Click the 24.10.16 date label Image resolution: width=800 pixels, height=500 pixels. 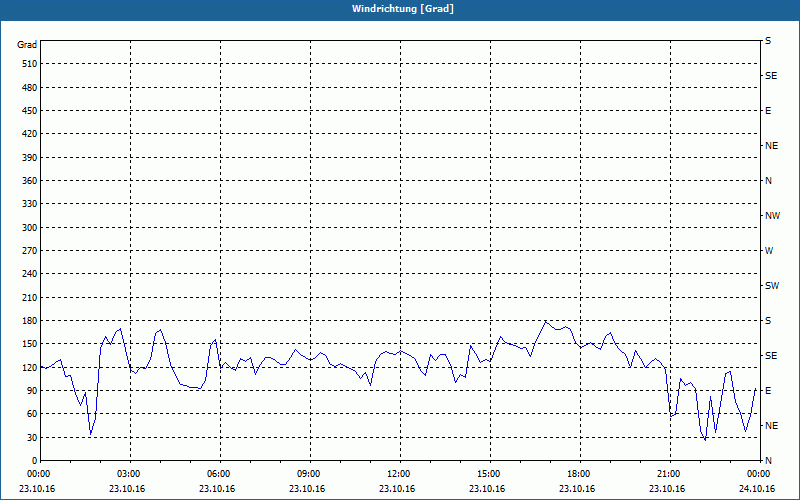pyautogui.click(x=757, y=489)
